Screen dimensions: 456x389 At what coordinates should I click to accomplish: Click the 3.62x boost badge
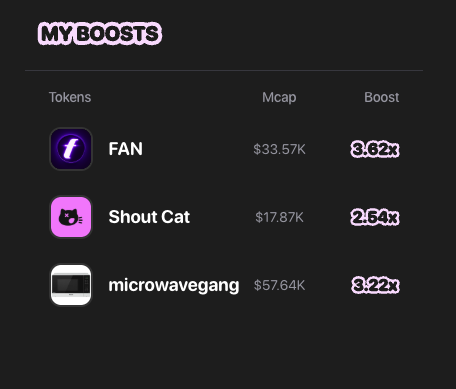point(375,149)
